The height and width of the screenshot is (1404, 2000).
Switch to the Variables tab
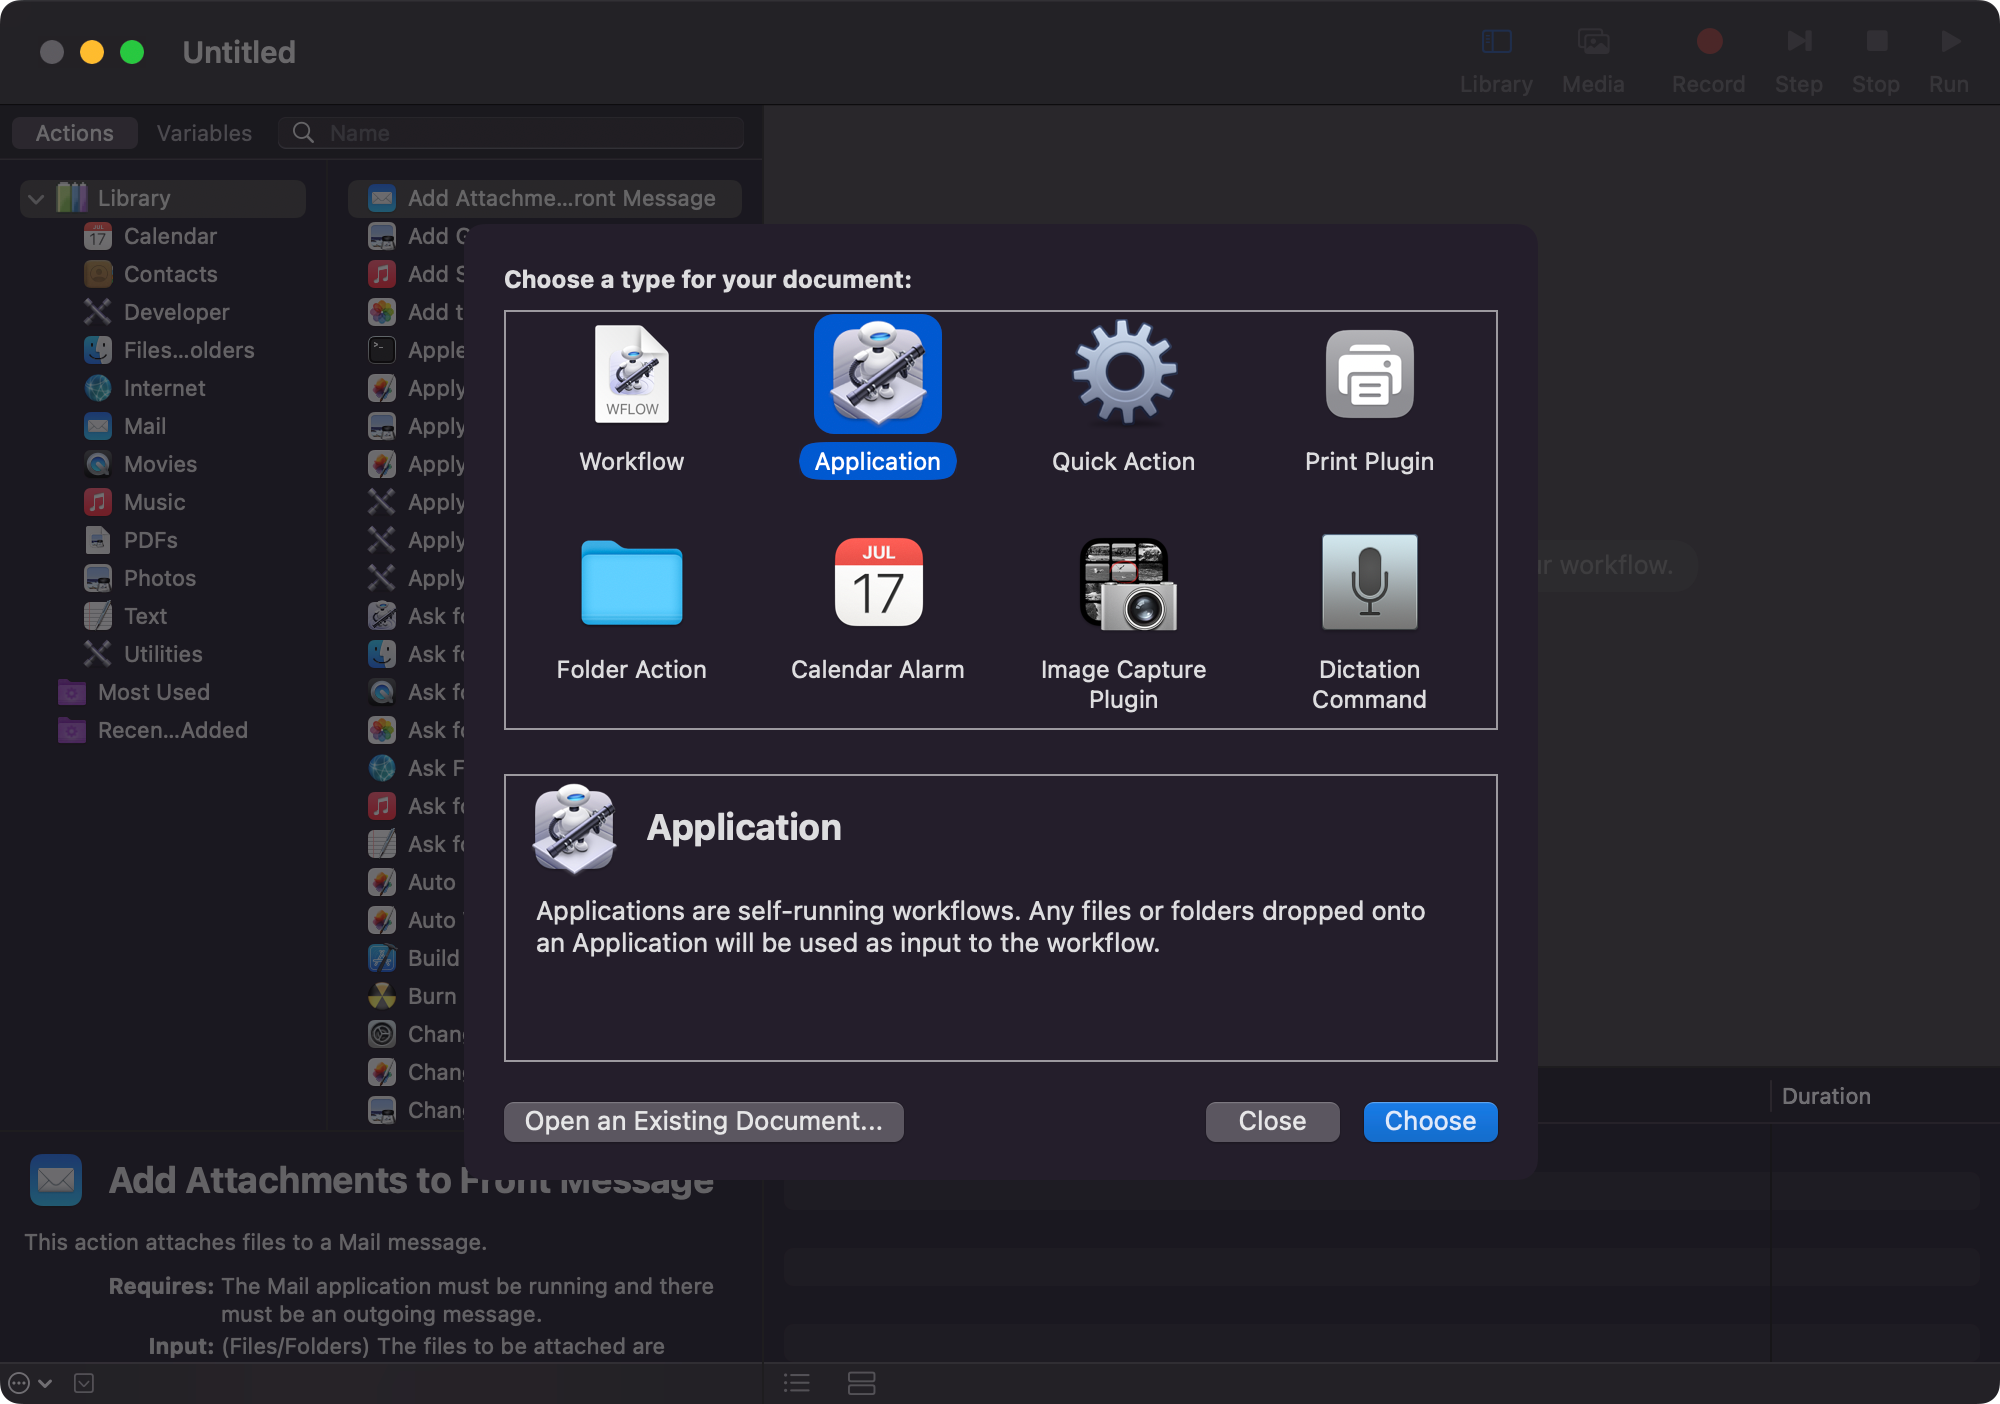(204, 133)
